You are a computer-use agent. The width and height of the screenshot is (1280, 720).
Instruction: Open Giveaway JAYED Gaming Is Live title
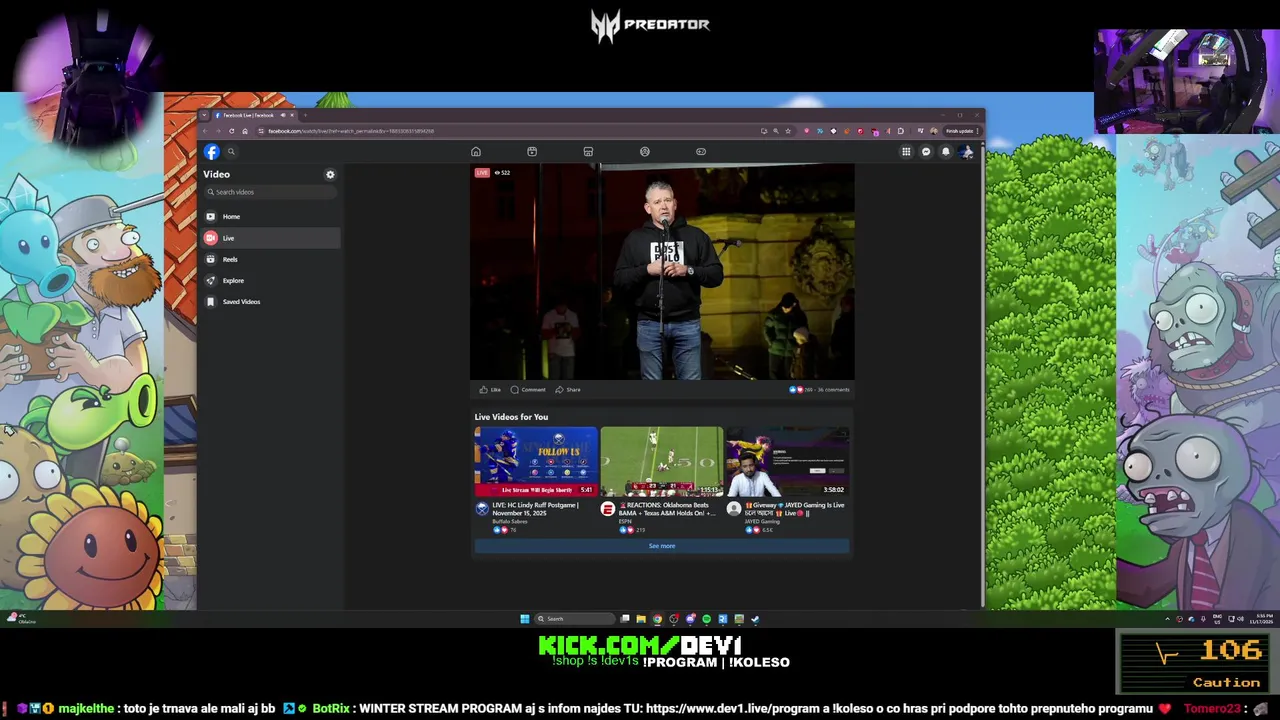pos(795,509)
